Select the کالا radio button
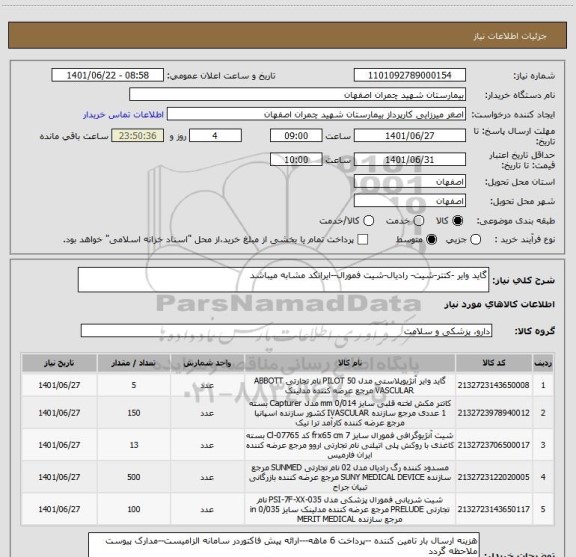The image size is (576, 557). [x=458, y=220]
